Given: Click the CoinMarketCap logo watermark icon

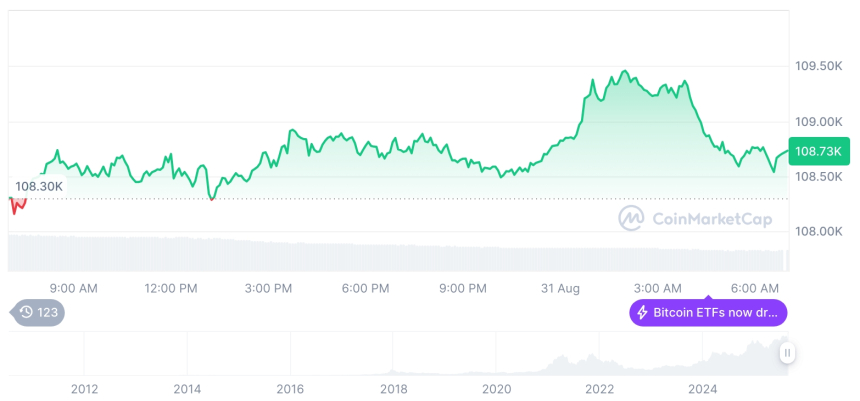Looking at the screenshot, I should coord(630,217).
